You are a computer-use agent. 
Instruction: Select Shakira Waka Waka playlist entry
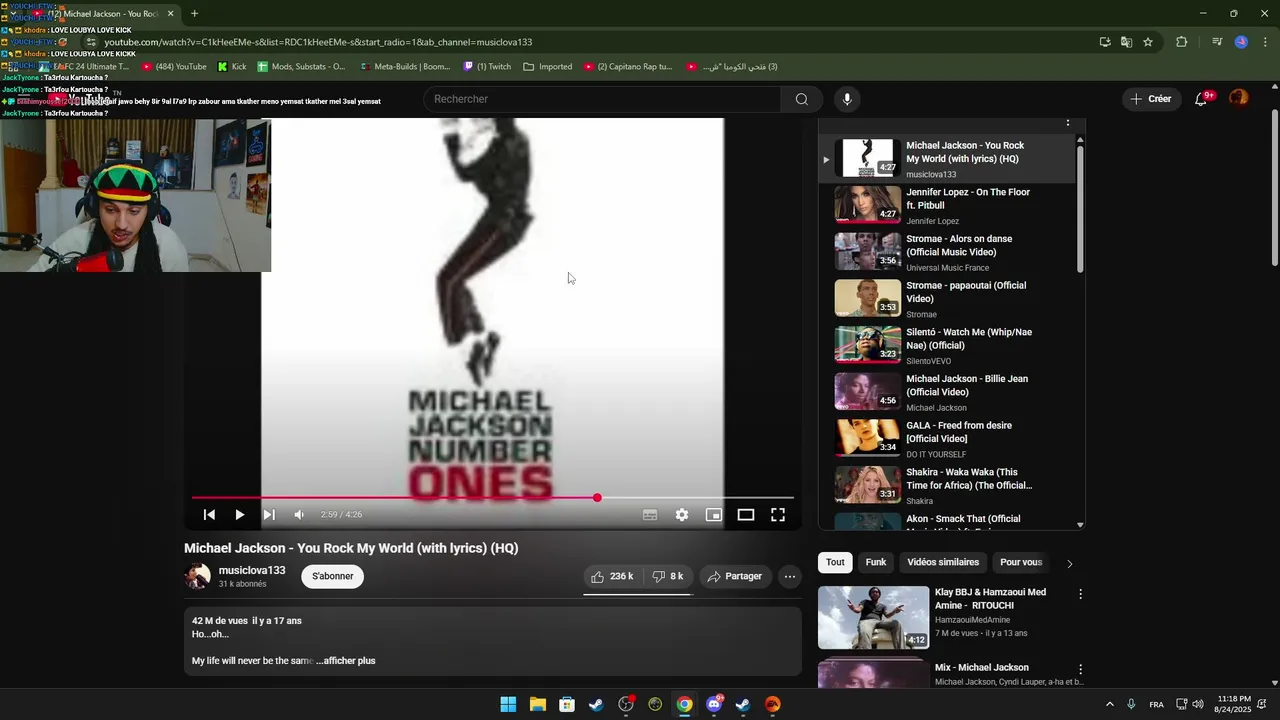pos(945,485)
